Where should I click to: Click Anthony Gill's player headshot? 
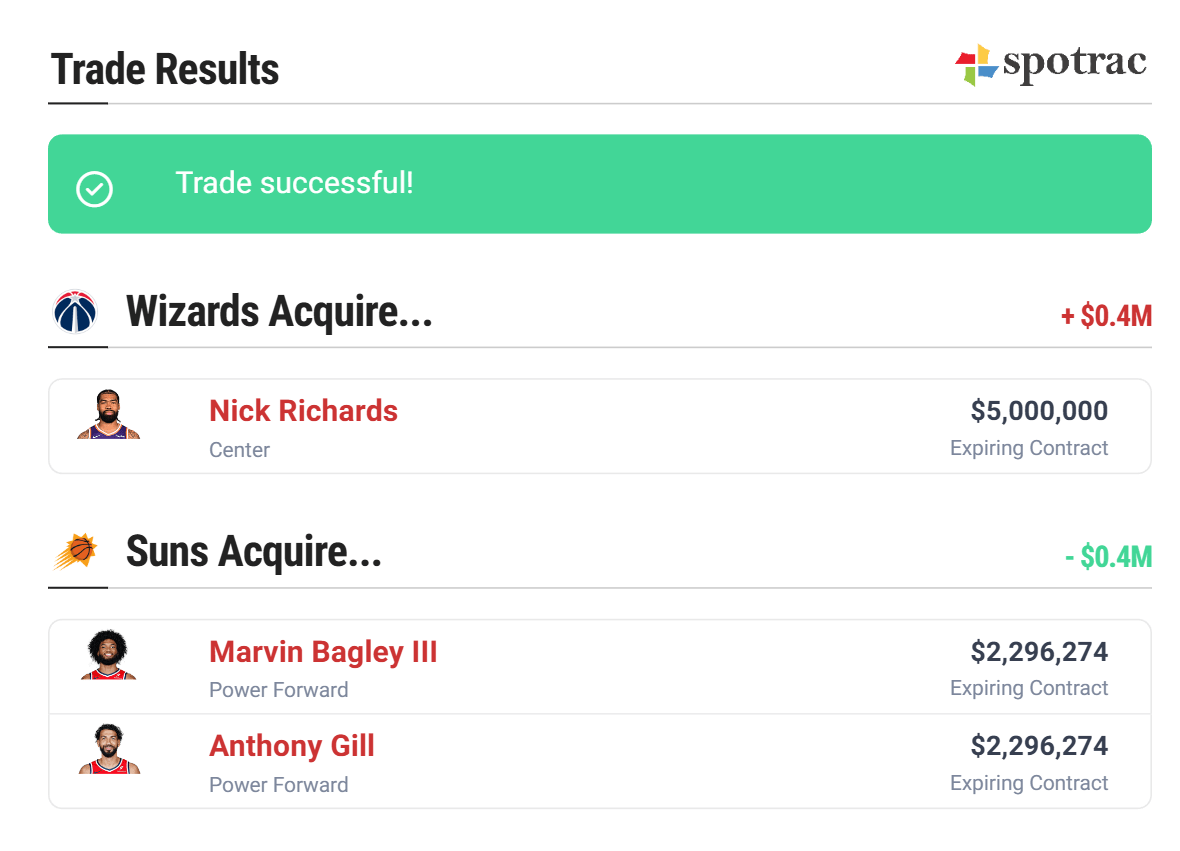pos(108,750)
